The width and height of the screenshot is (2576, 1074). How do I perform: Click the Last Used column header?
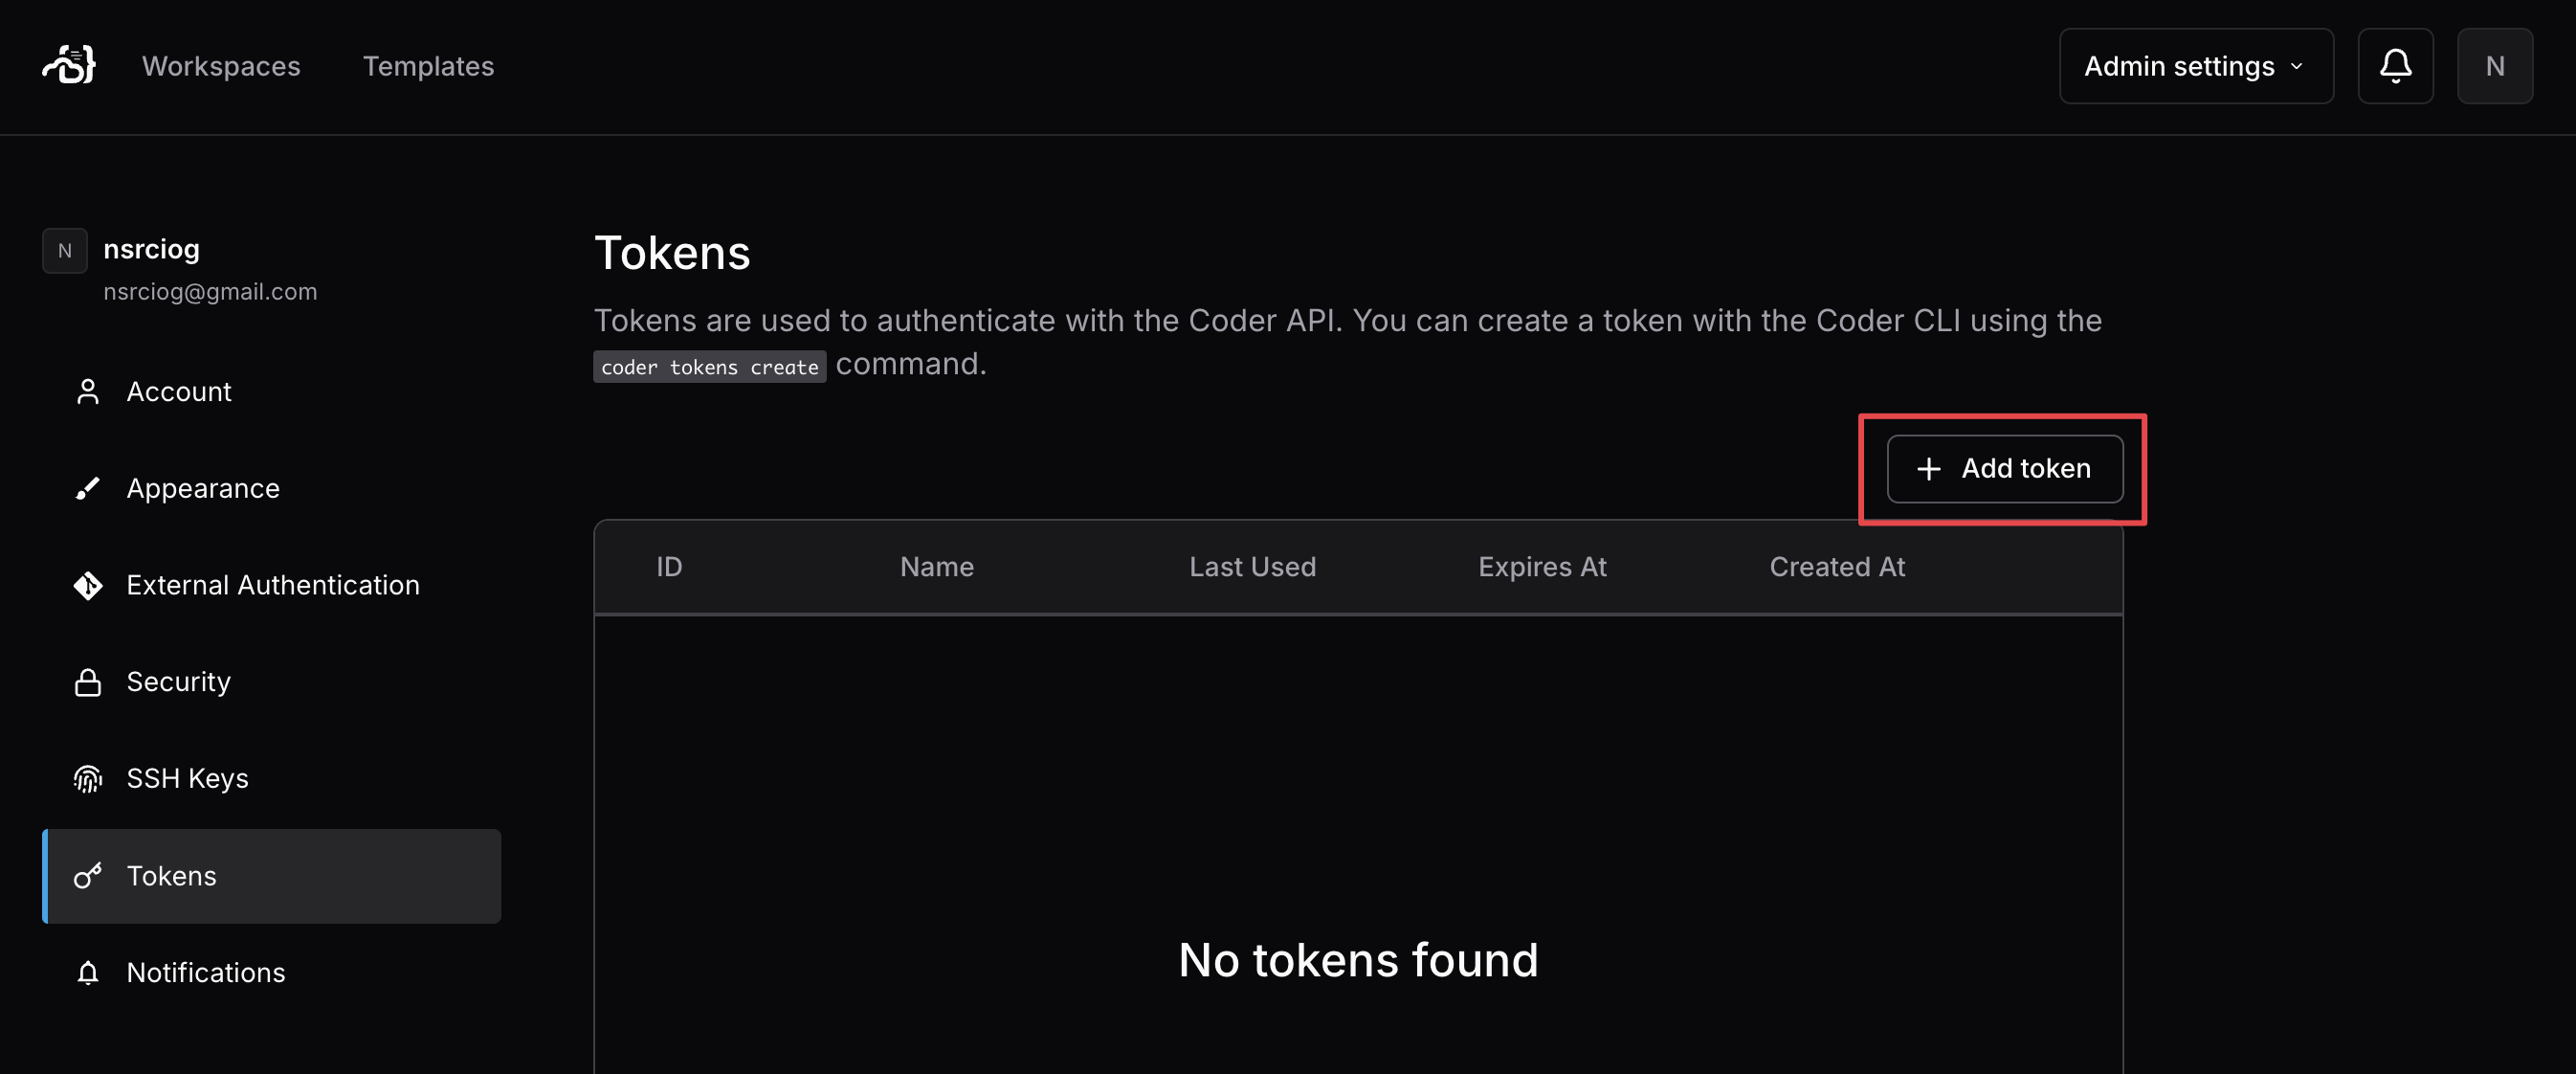[1252, 566]
